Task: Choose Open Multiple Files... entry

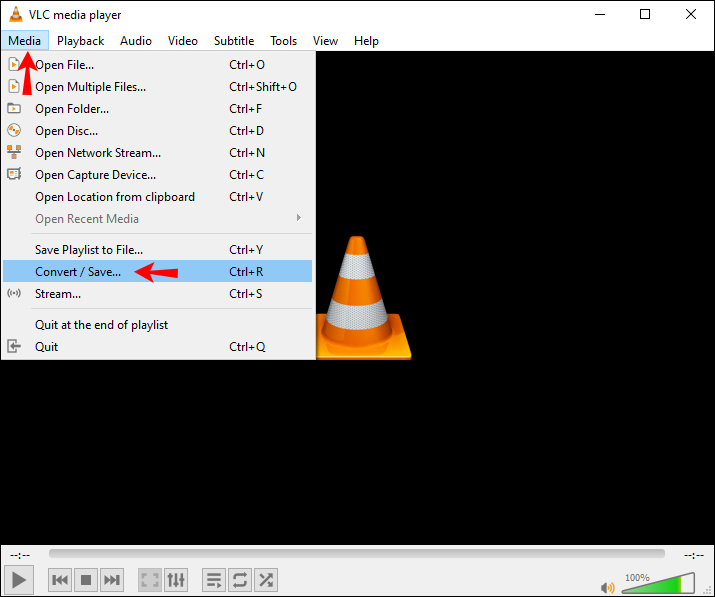Action: coord(157,87)
